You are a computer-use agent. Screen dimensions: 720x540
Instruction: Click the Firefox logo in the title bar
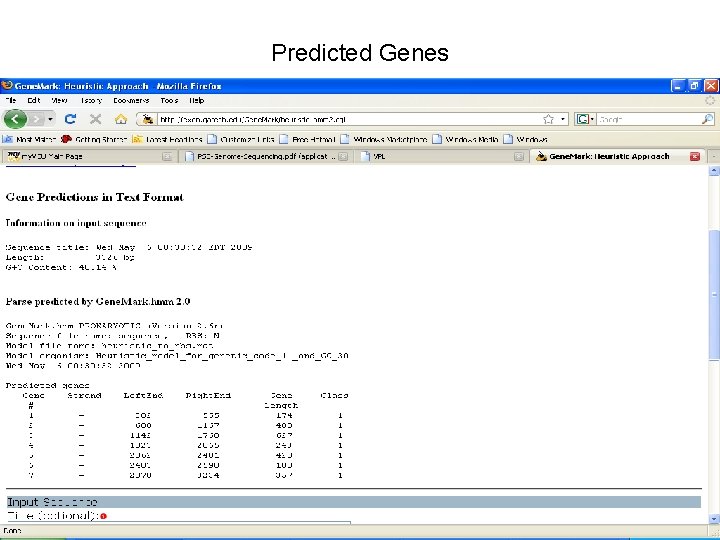7,86
